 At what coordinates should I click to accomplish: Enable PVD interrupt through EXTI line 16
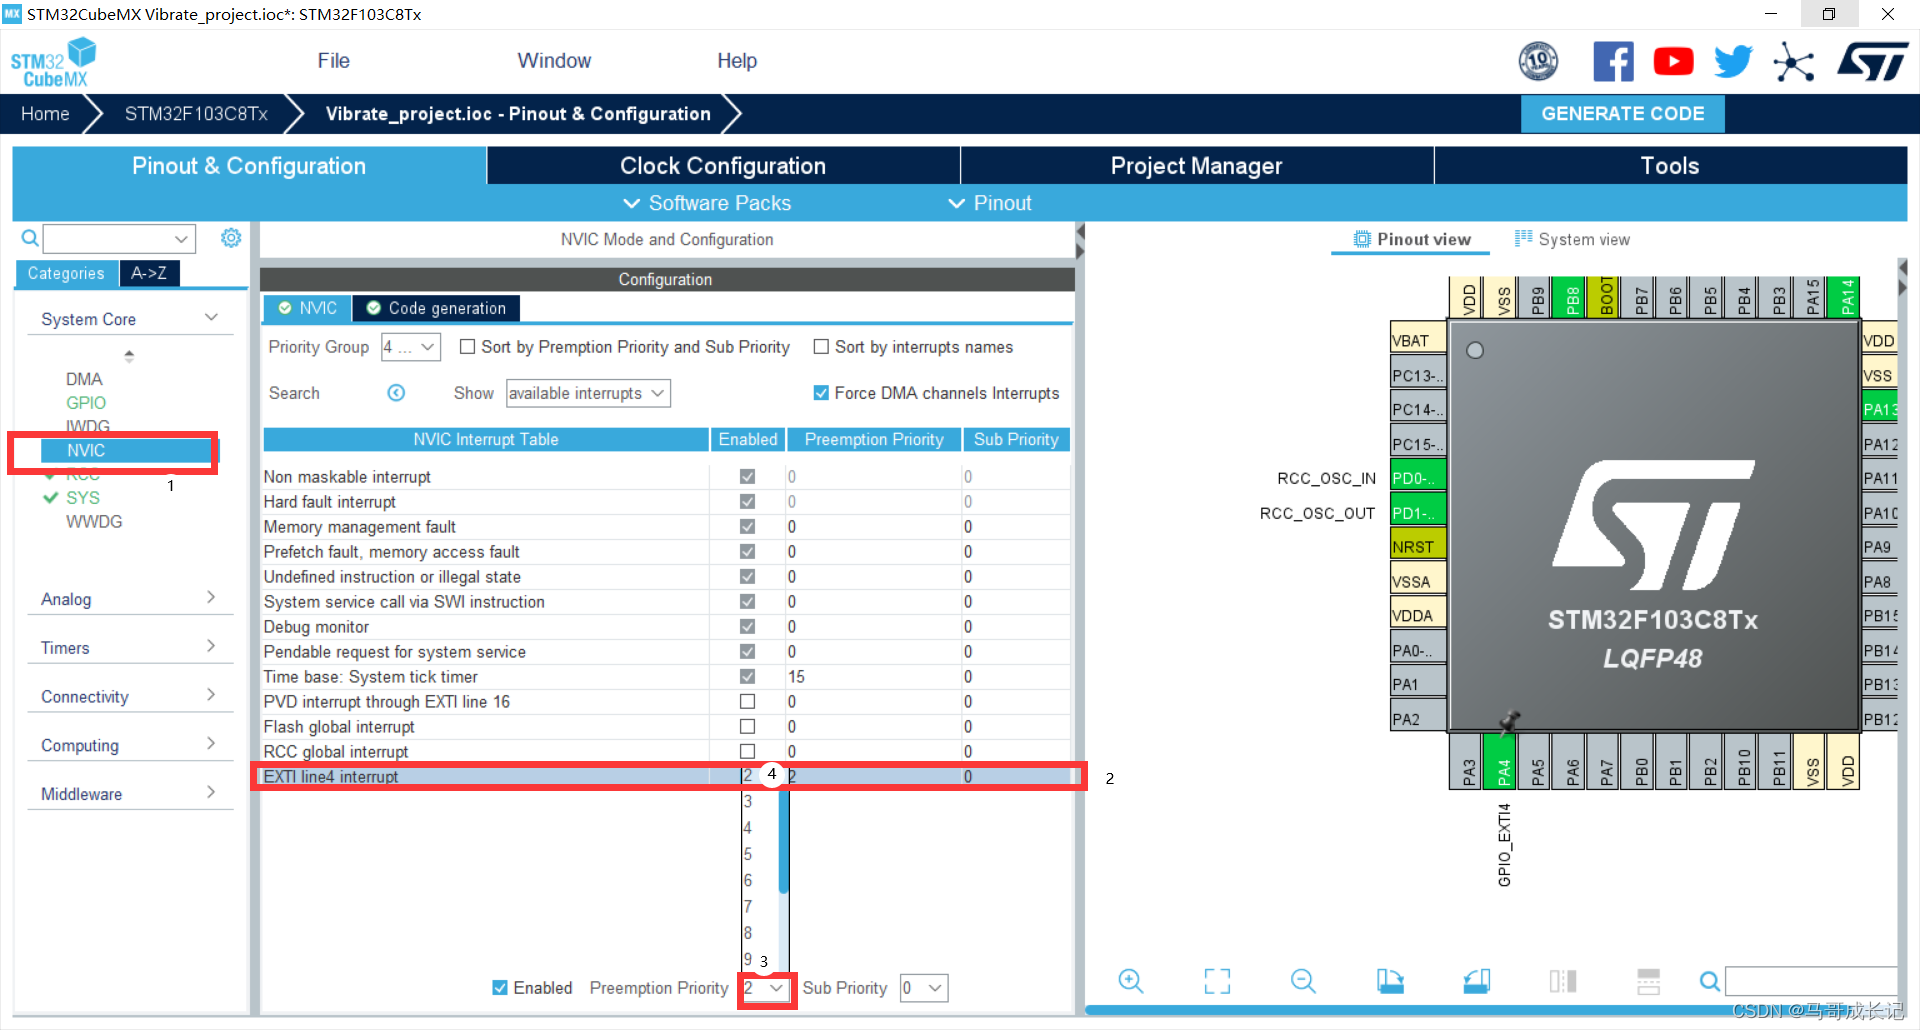pyautogui.click(x=747, y=702)
